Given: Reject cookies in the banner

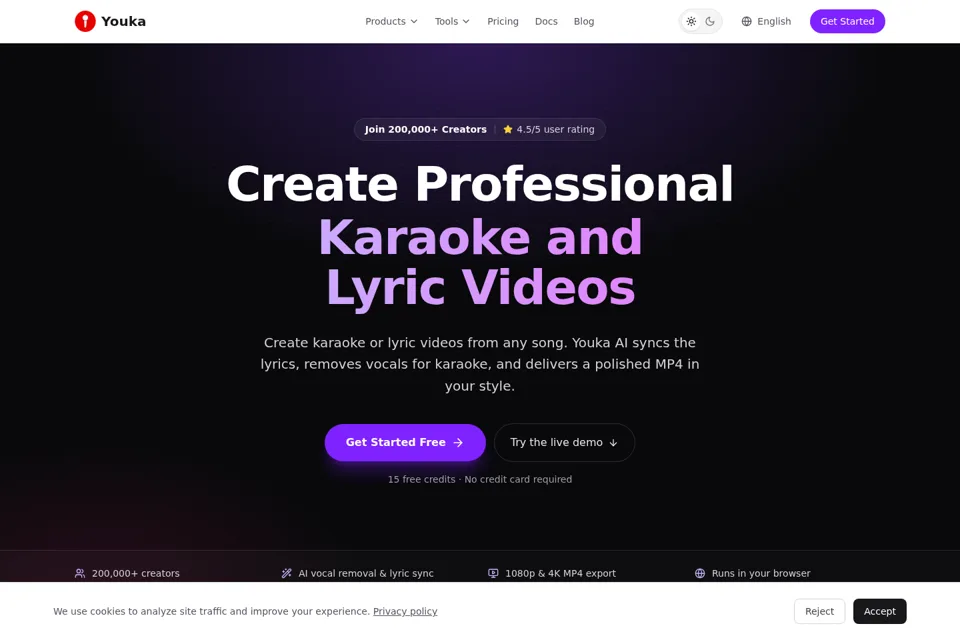Looking at the screenshot, I should [819, 611].
